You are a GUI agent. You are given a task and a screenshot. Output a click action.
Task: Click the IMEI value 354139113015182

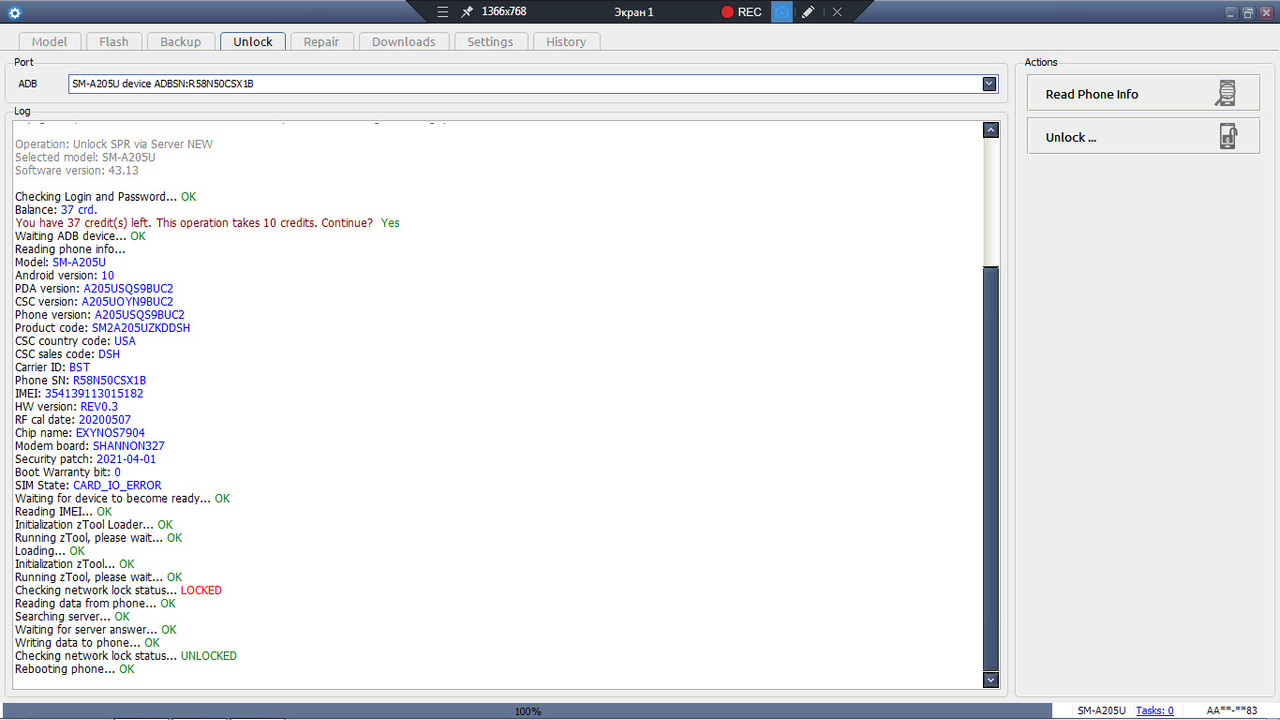coord(94,394)
